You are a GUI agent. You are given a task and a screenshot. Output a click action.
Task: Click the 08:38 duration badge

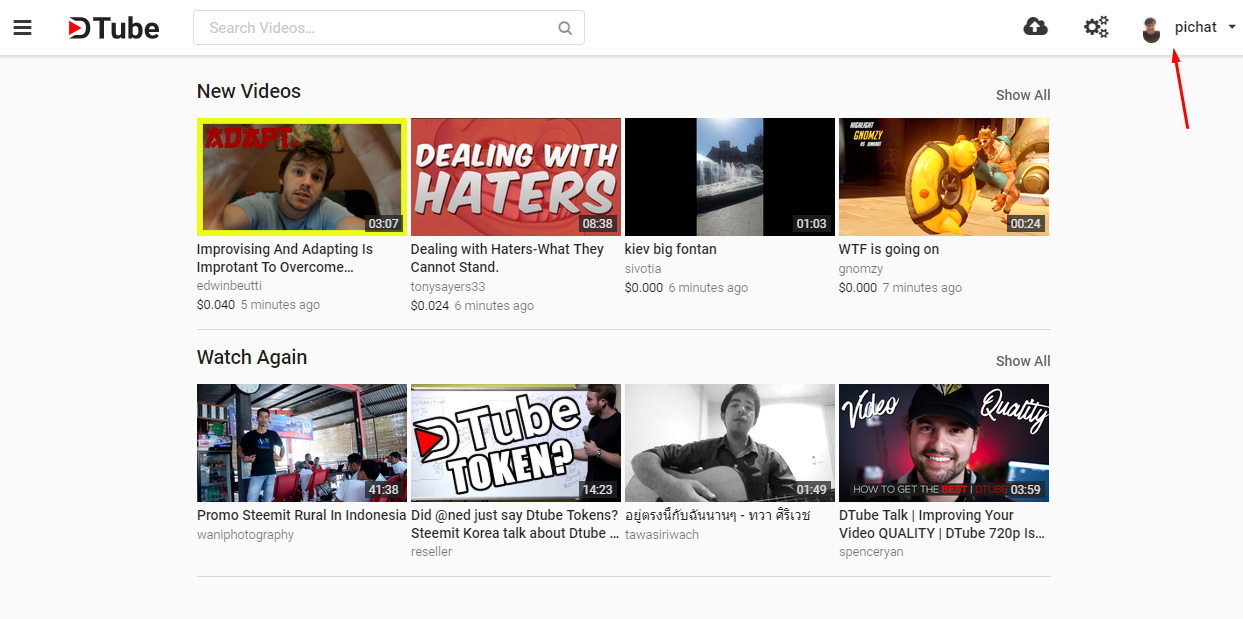click(x=598, y=224)
